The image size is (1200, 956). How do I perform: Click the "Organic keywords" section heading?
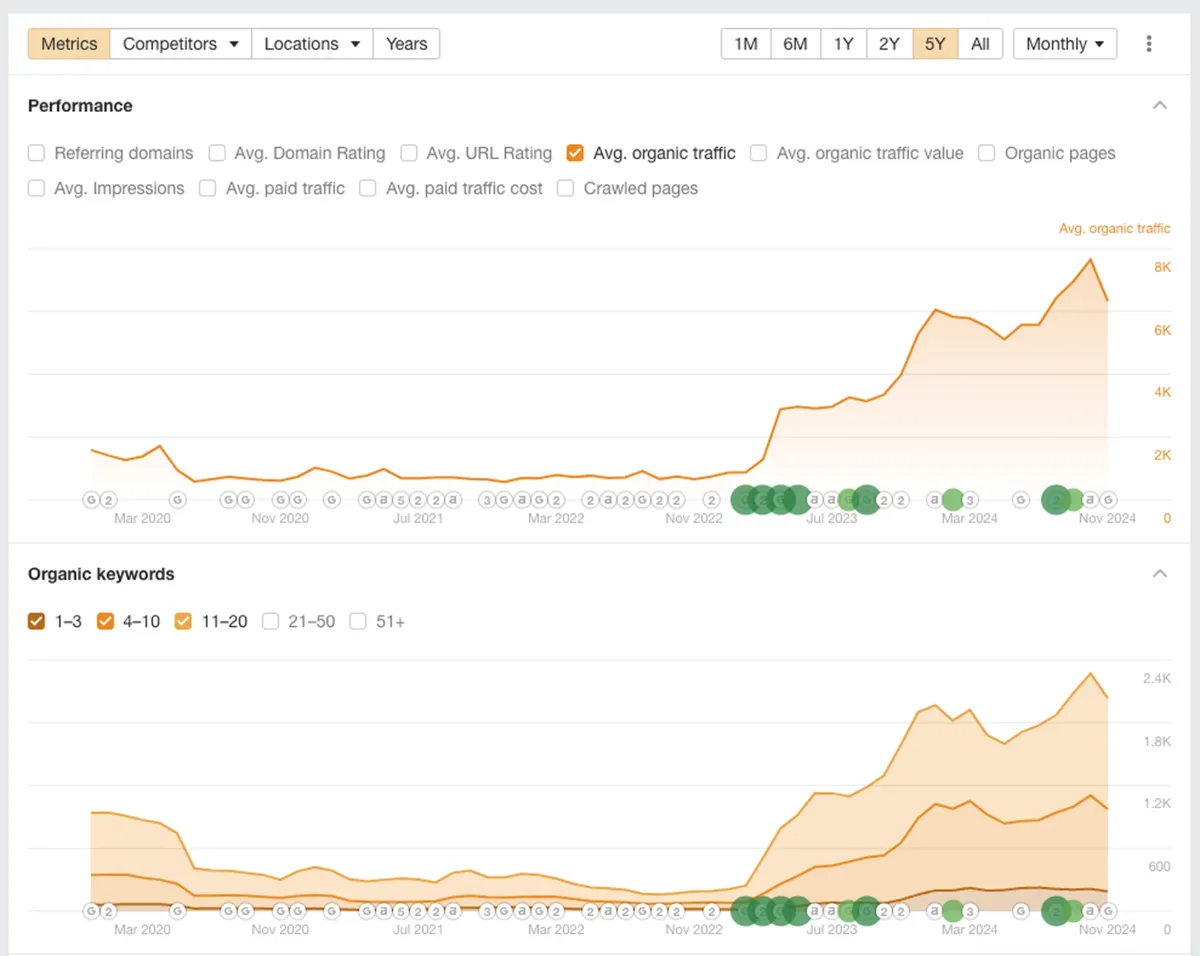(101, 574)
